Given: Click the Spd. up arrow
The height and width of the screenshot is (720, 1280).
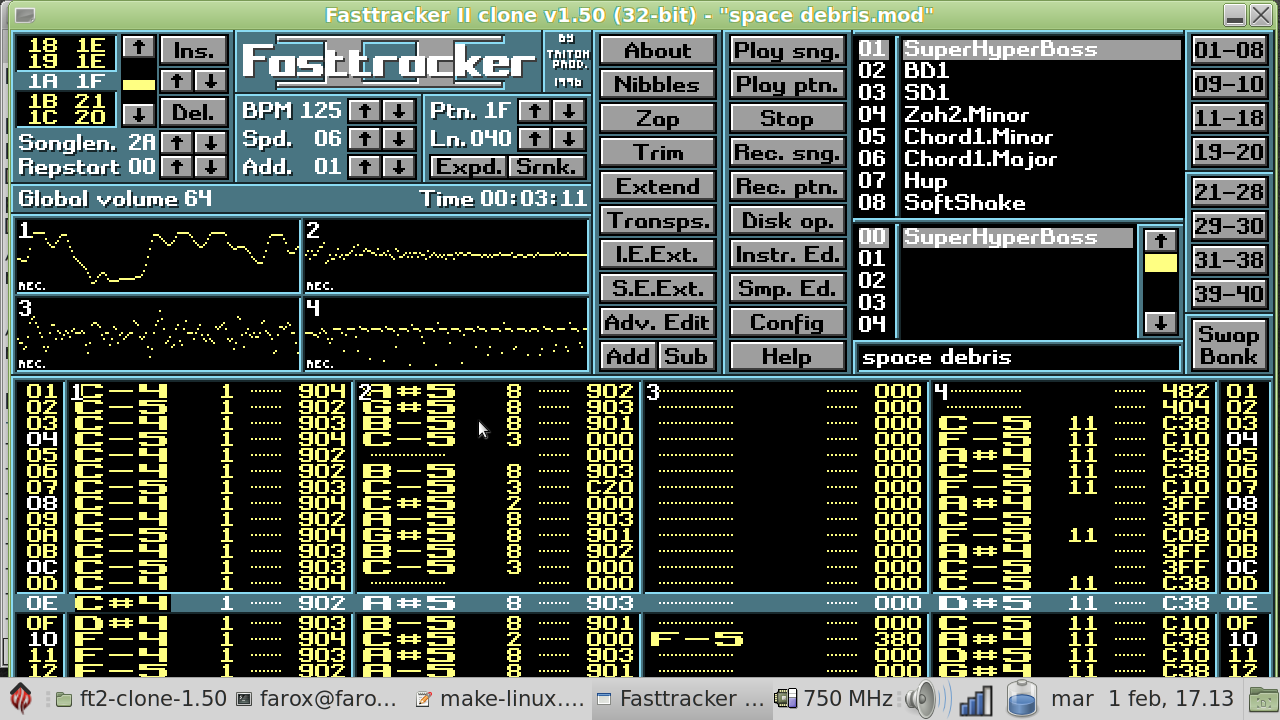Looking at the screenshot, I should [x=366, y=138].
